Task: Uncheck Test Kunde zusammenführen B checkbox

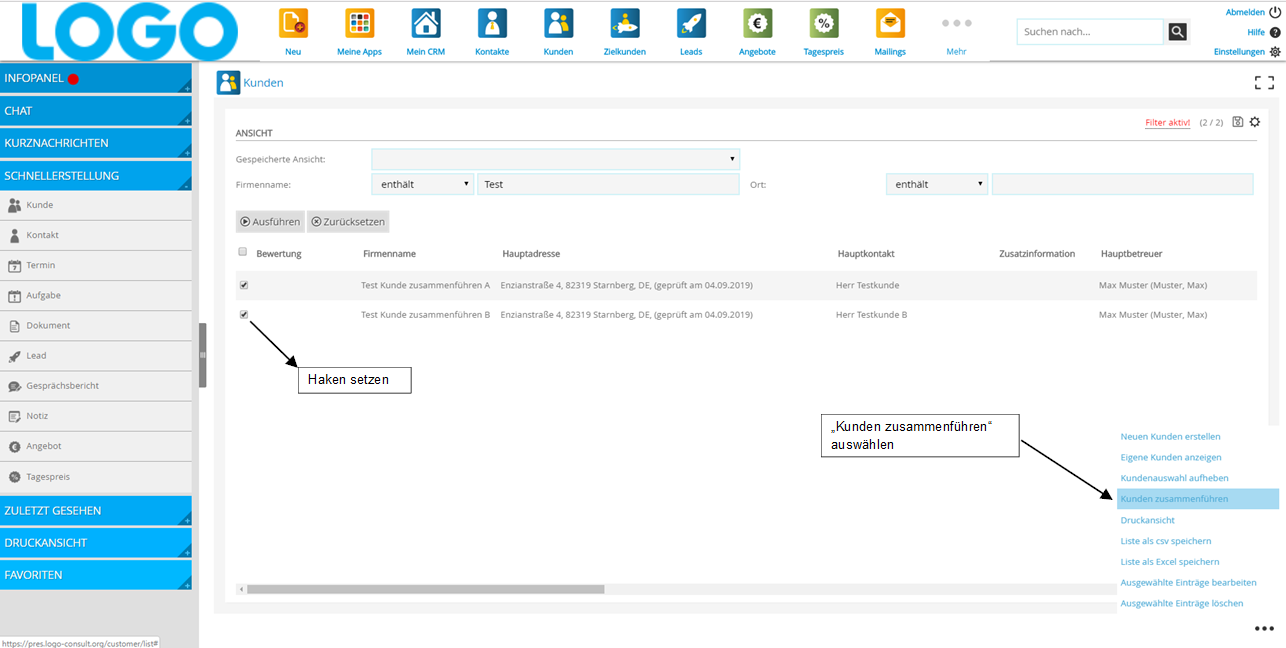Action: pyautogui.click(x=244, y=314)
